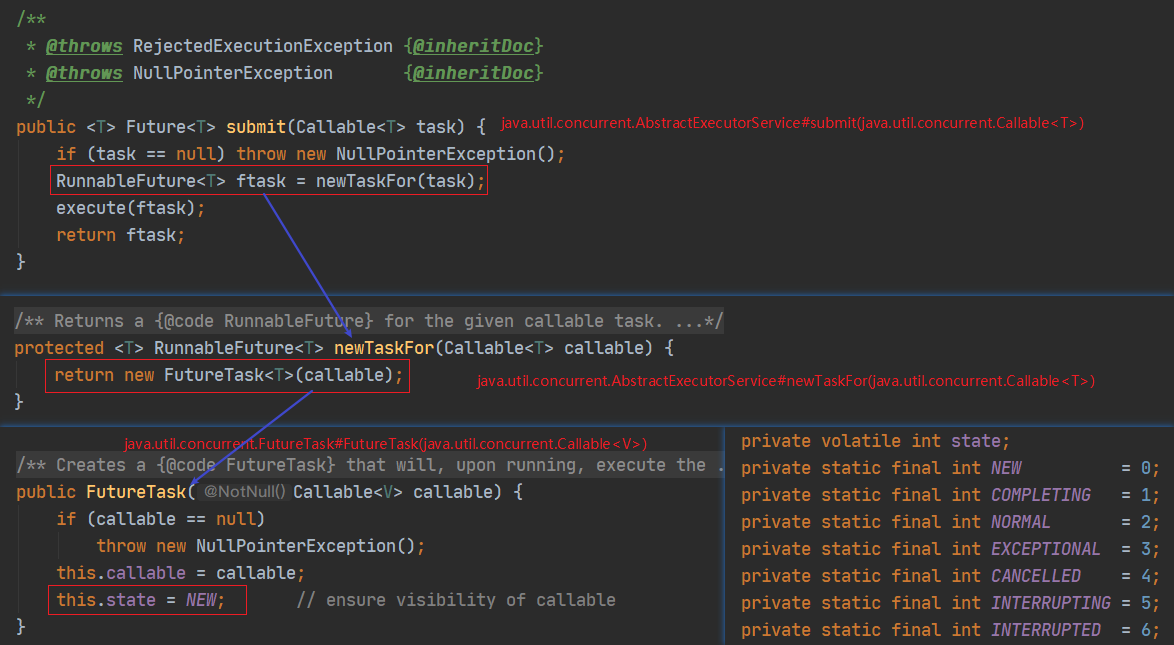Click the Callable<T> callable parameter of newTaskFor
This screenshot has height=645, width=1174.
(545, 348)
